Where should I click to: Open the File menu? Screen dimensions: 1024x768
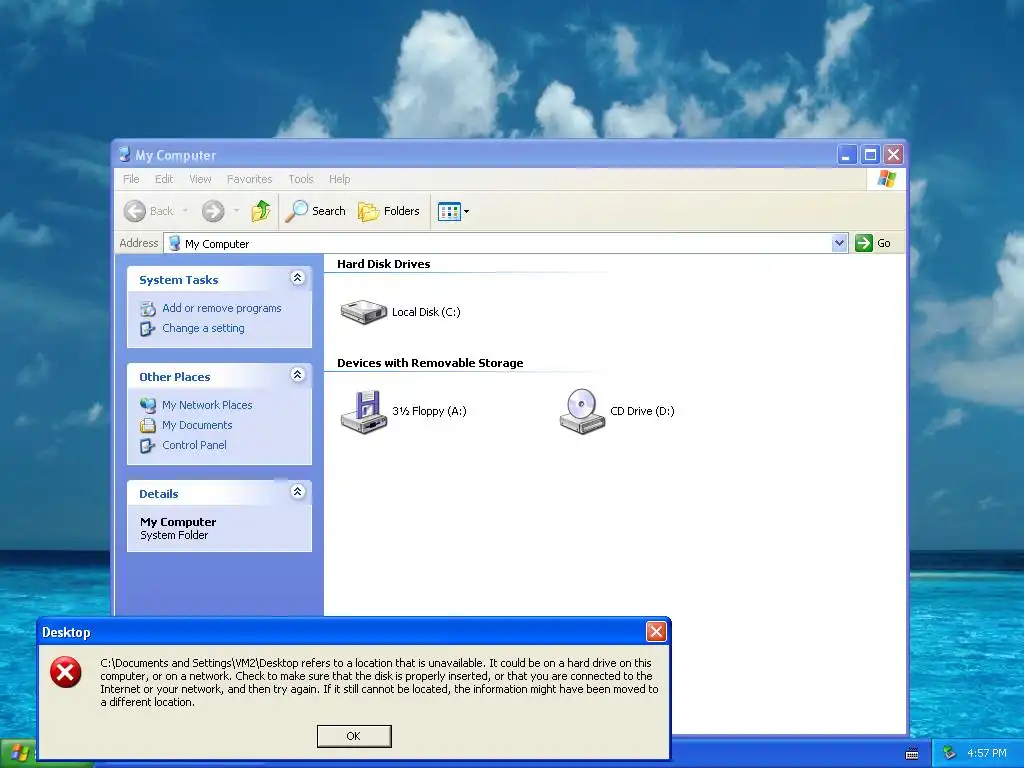(x=131, y=179)
